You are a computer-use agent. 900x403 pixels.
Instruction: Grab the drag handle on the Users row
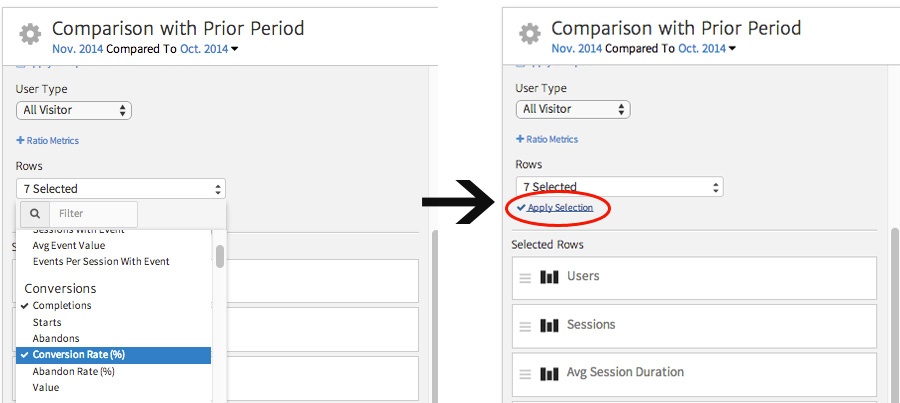pyautogui.click(x=524, y=277)
